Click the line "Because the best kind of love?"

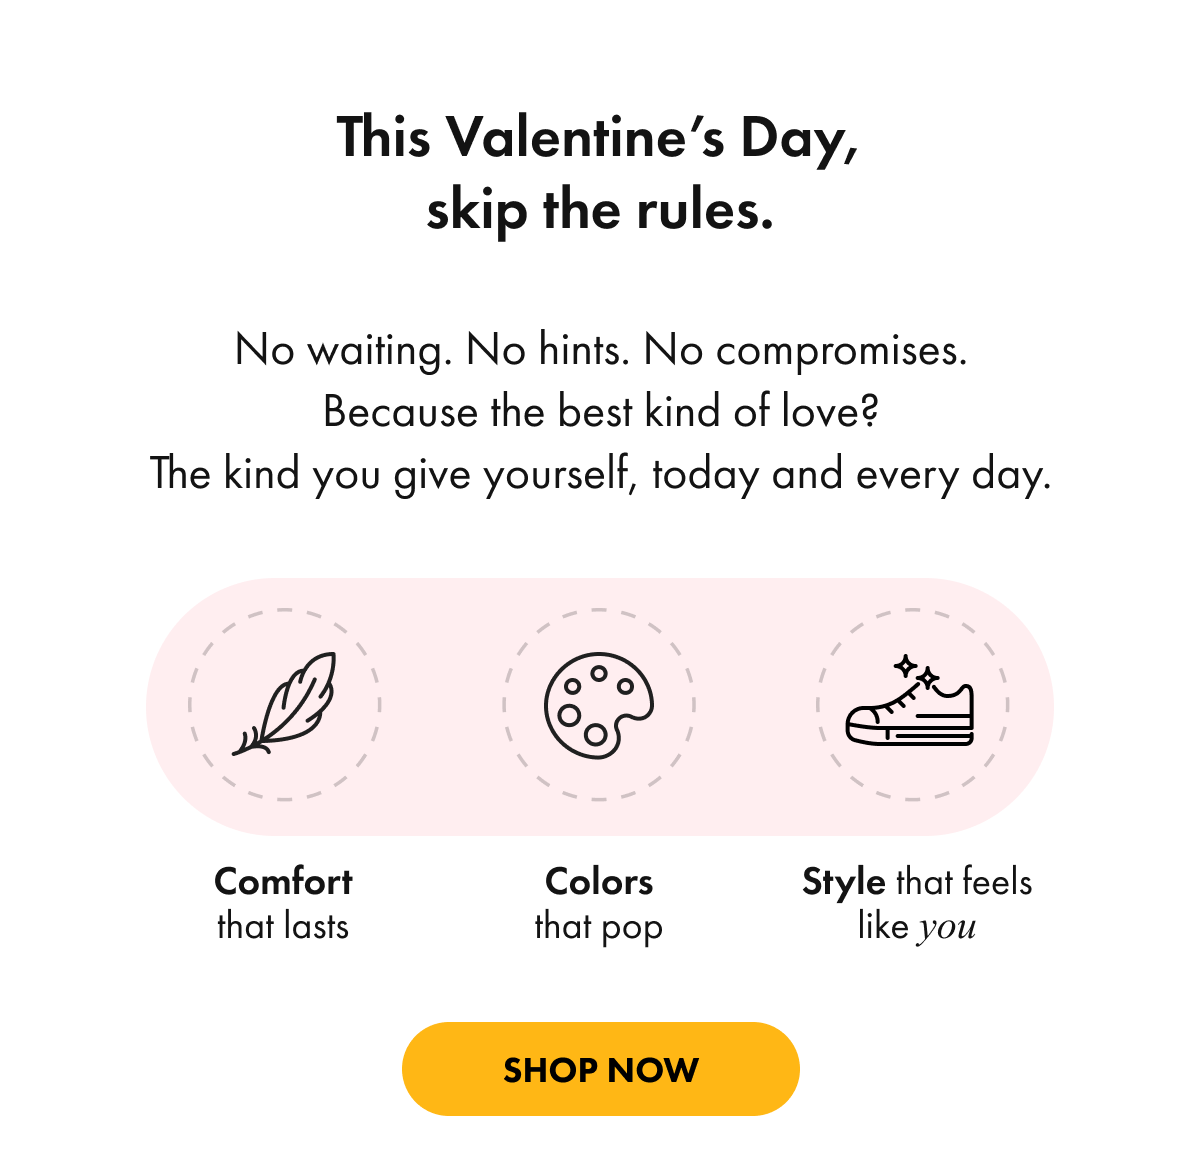(x=600, y=412)
